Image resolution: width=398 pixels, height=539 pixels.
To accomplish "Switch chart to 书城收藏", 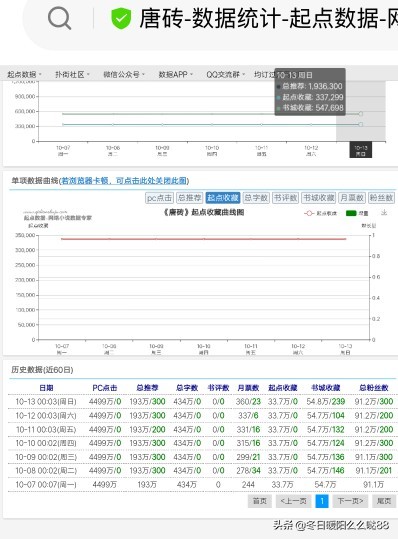I will tap(319, 198).
